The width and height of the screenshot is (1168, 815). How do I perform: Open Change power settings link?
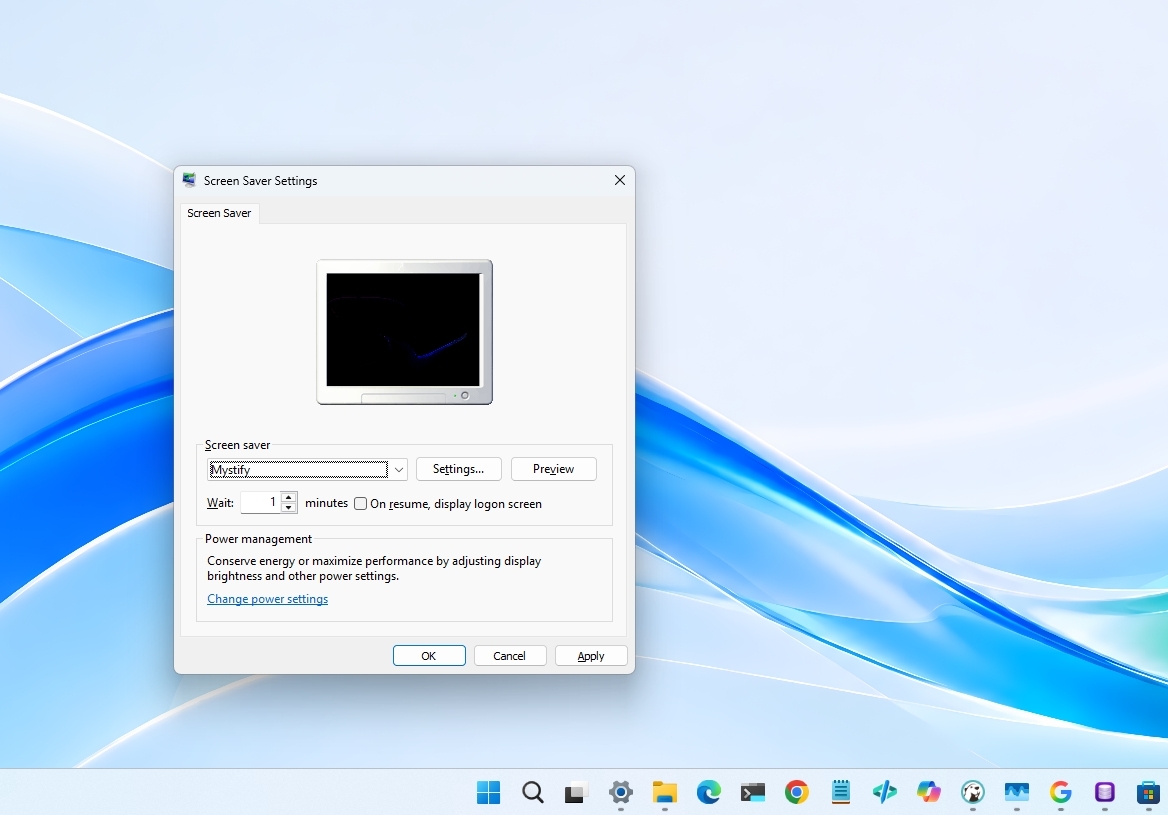[x=267, y=599]
